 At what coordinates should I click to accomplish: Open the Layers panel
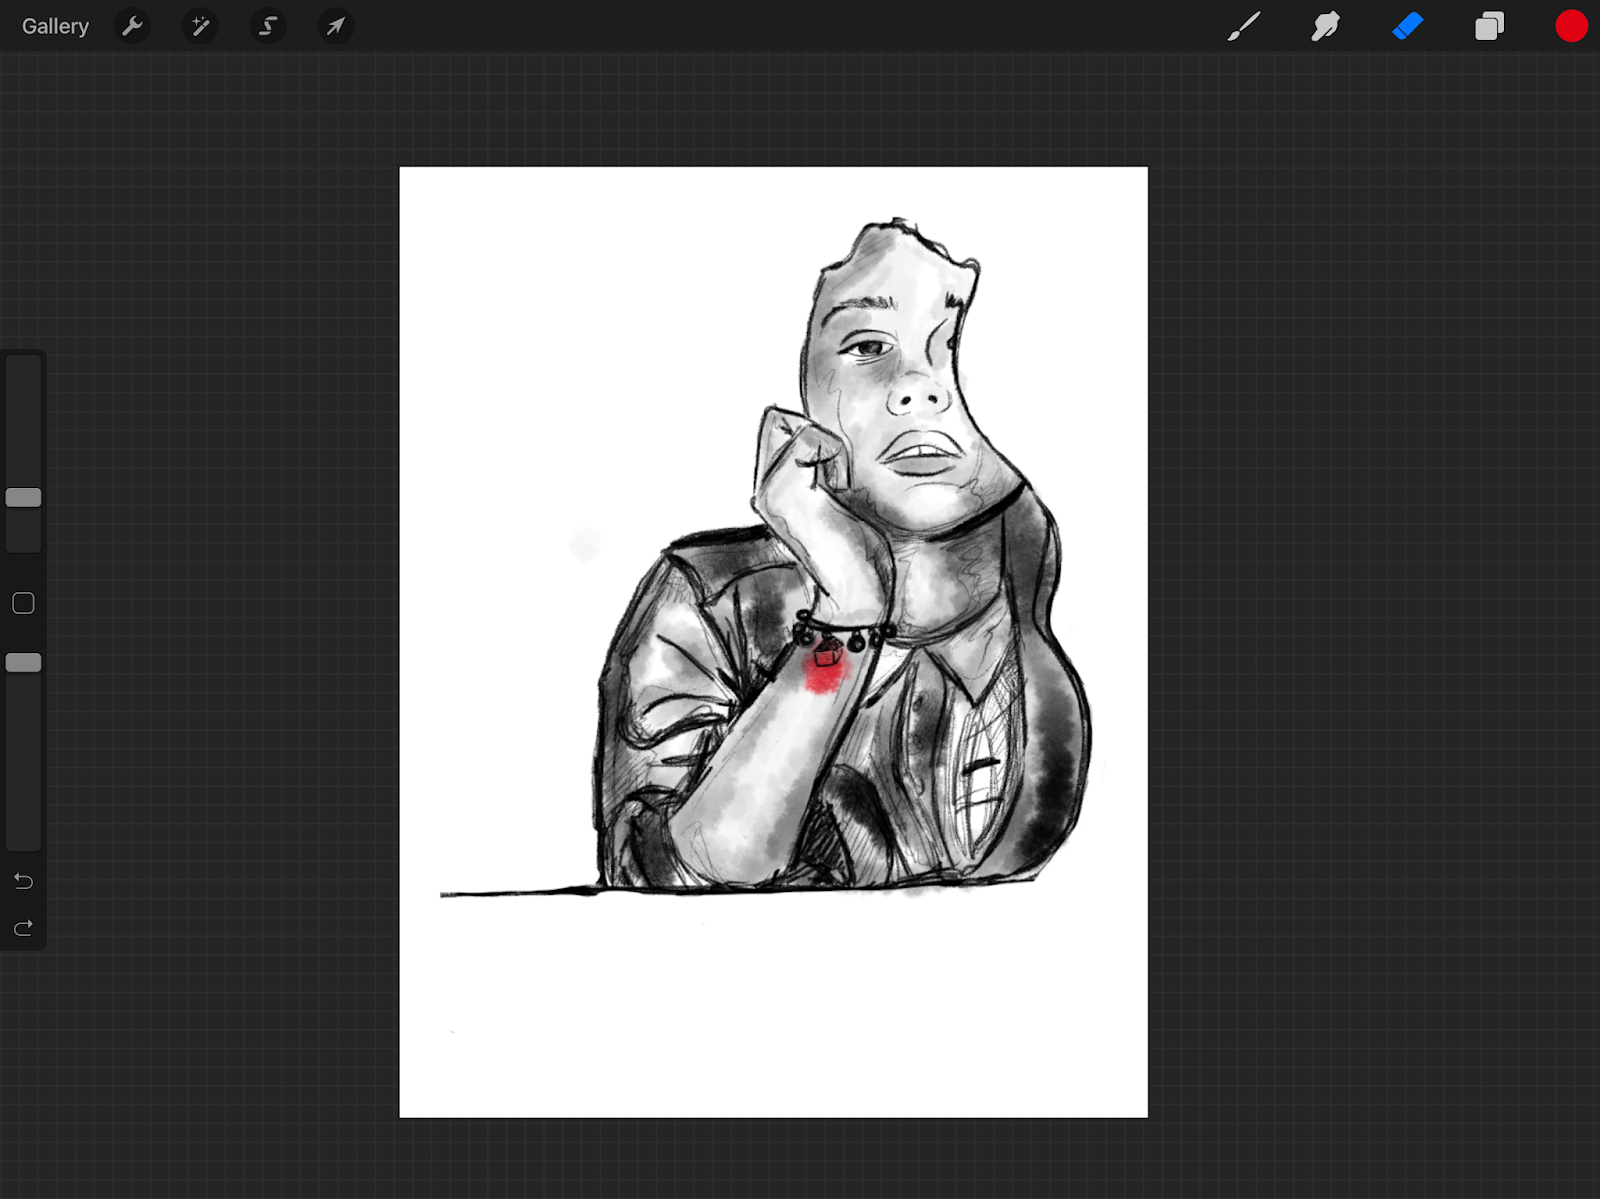(1489, 26)
